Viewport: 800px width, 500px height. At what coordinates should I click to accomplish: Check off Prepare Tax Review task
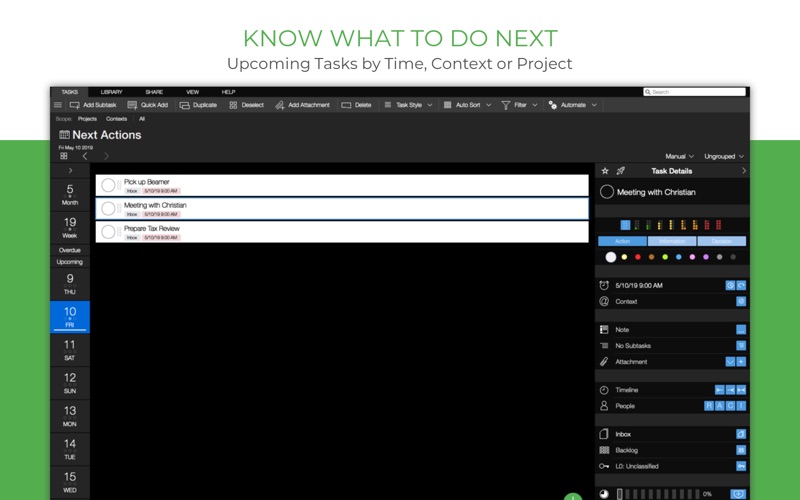(108, 232)
